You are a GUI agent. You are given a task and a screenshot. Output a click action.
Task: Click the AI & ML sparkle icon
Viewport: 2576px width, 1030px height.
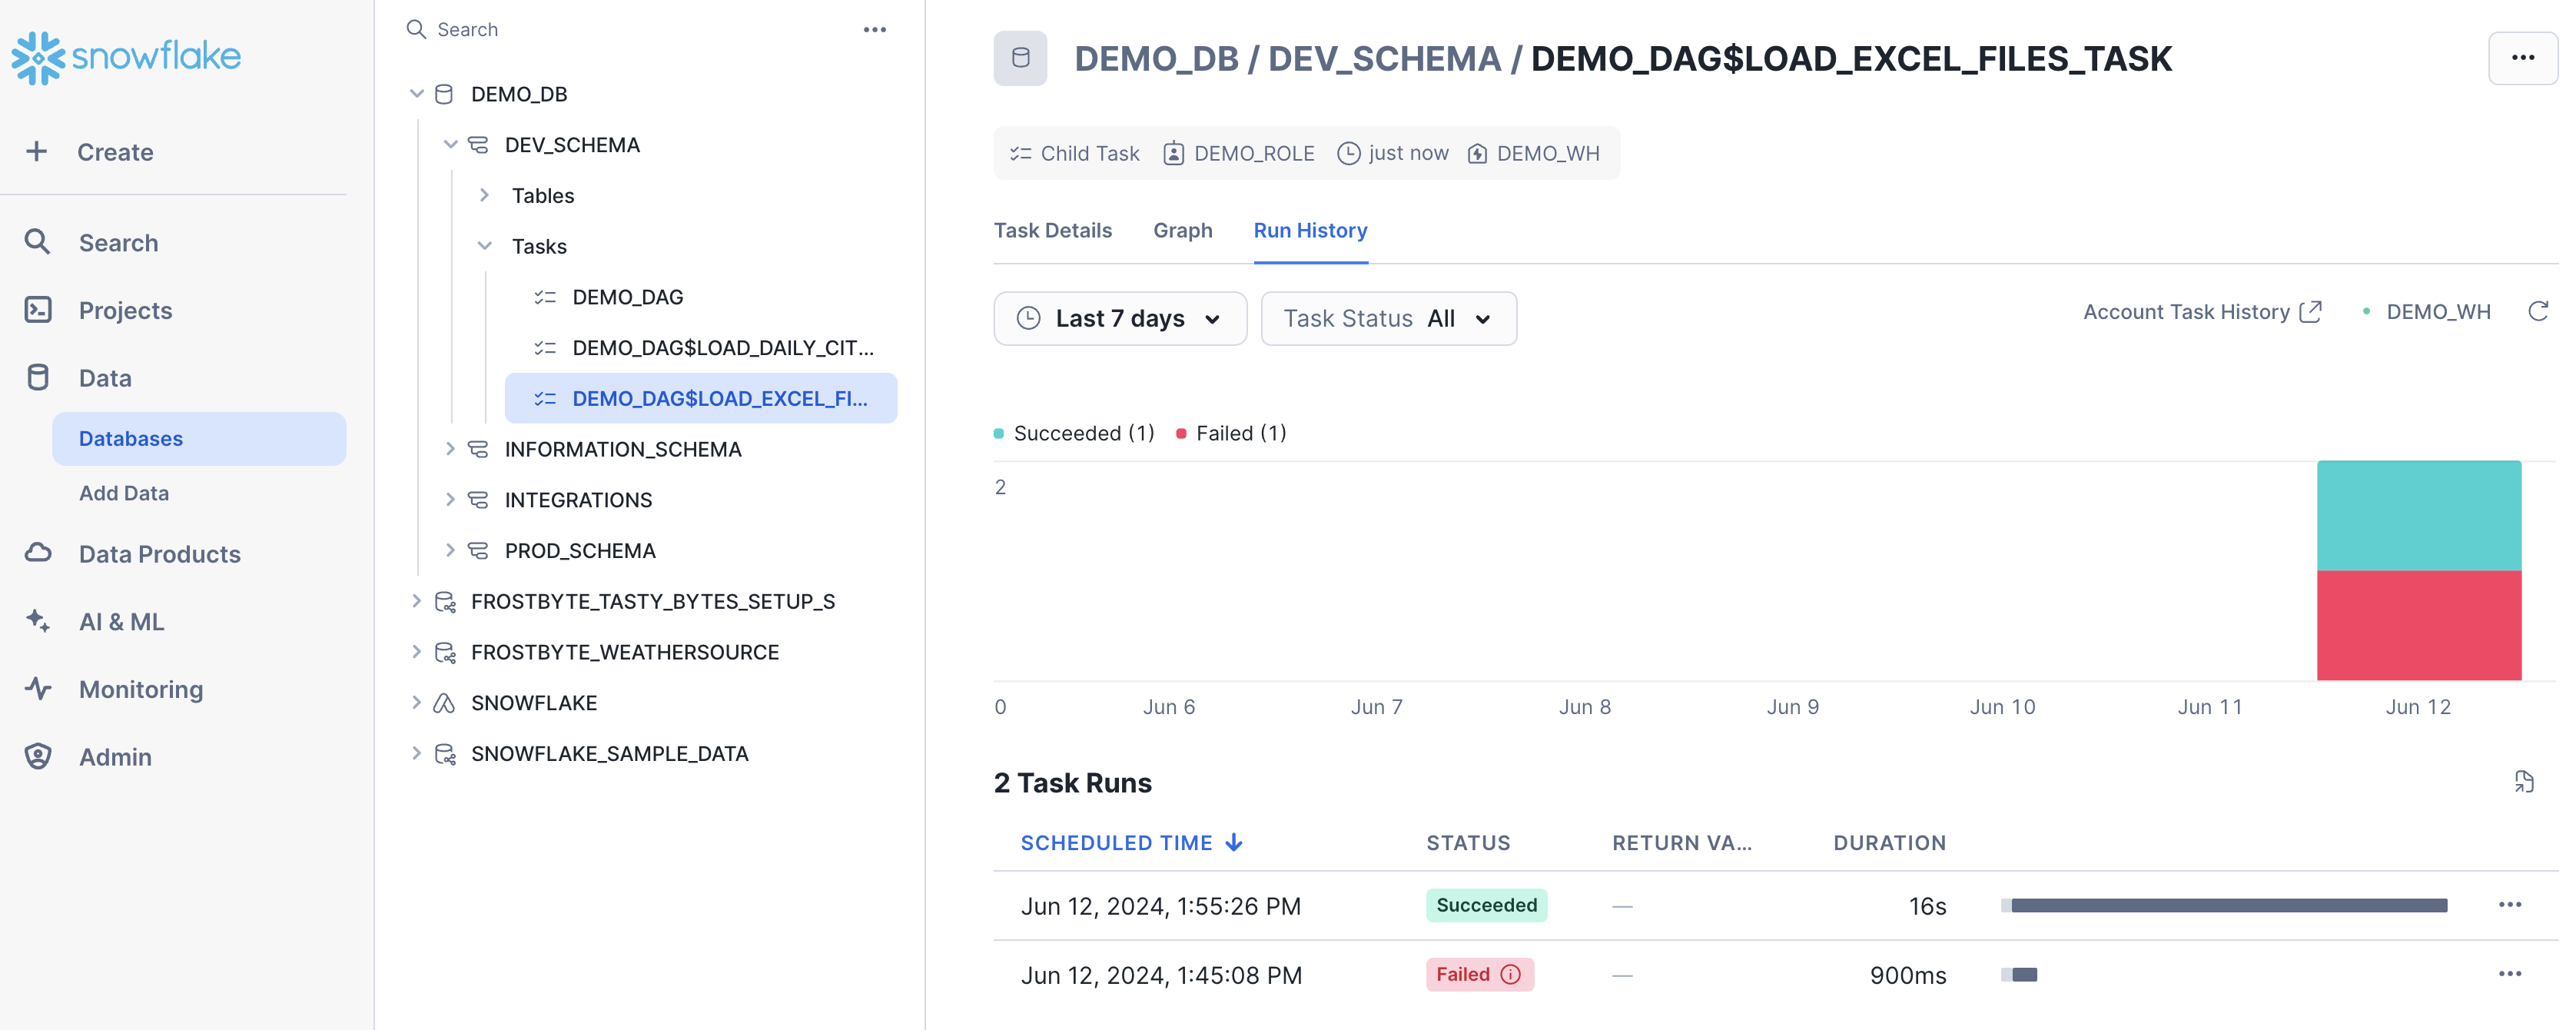point(38,621)
